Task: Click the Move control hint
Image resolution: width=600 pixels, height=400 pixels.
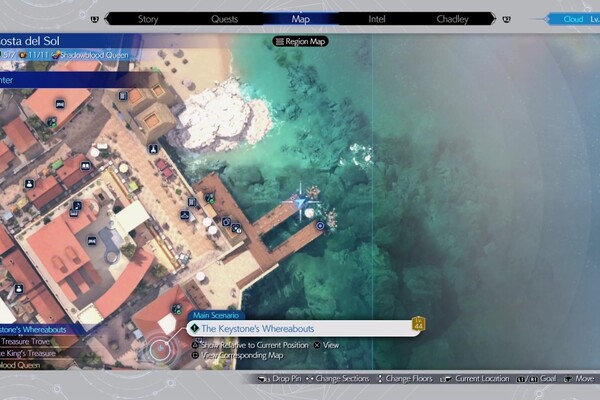Action: 579,379
